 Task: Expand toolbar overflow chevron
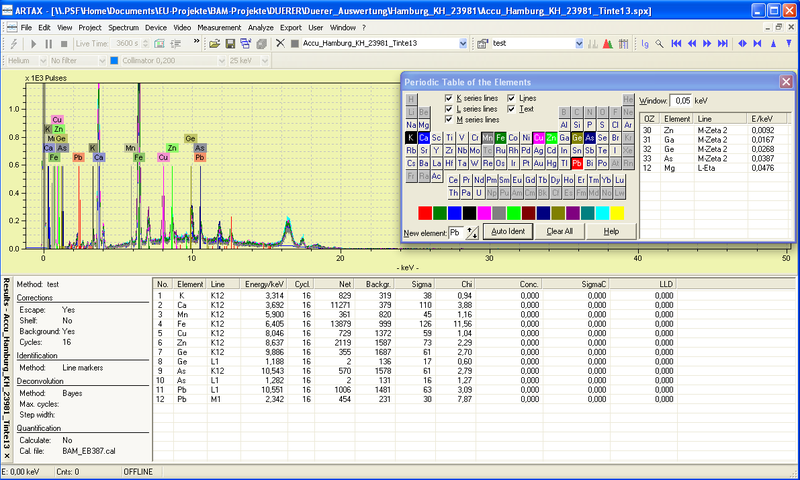(196, 41)
